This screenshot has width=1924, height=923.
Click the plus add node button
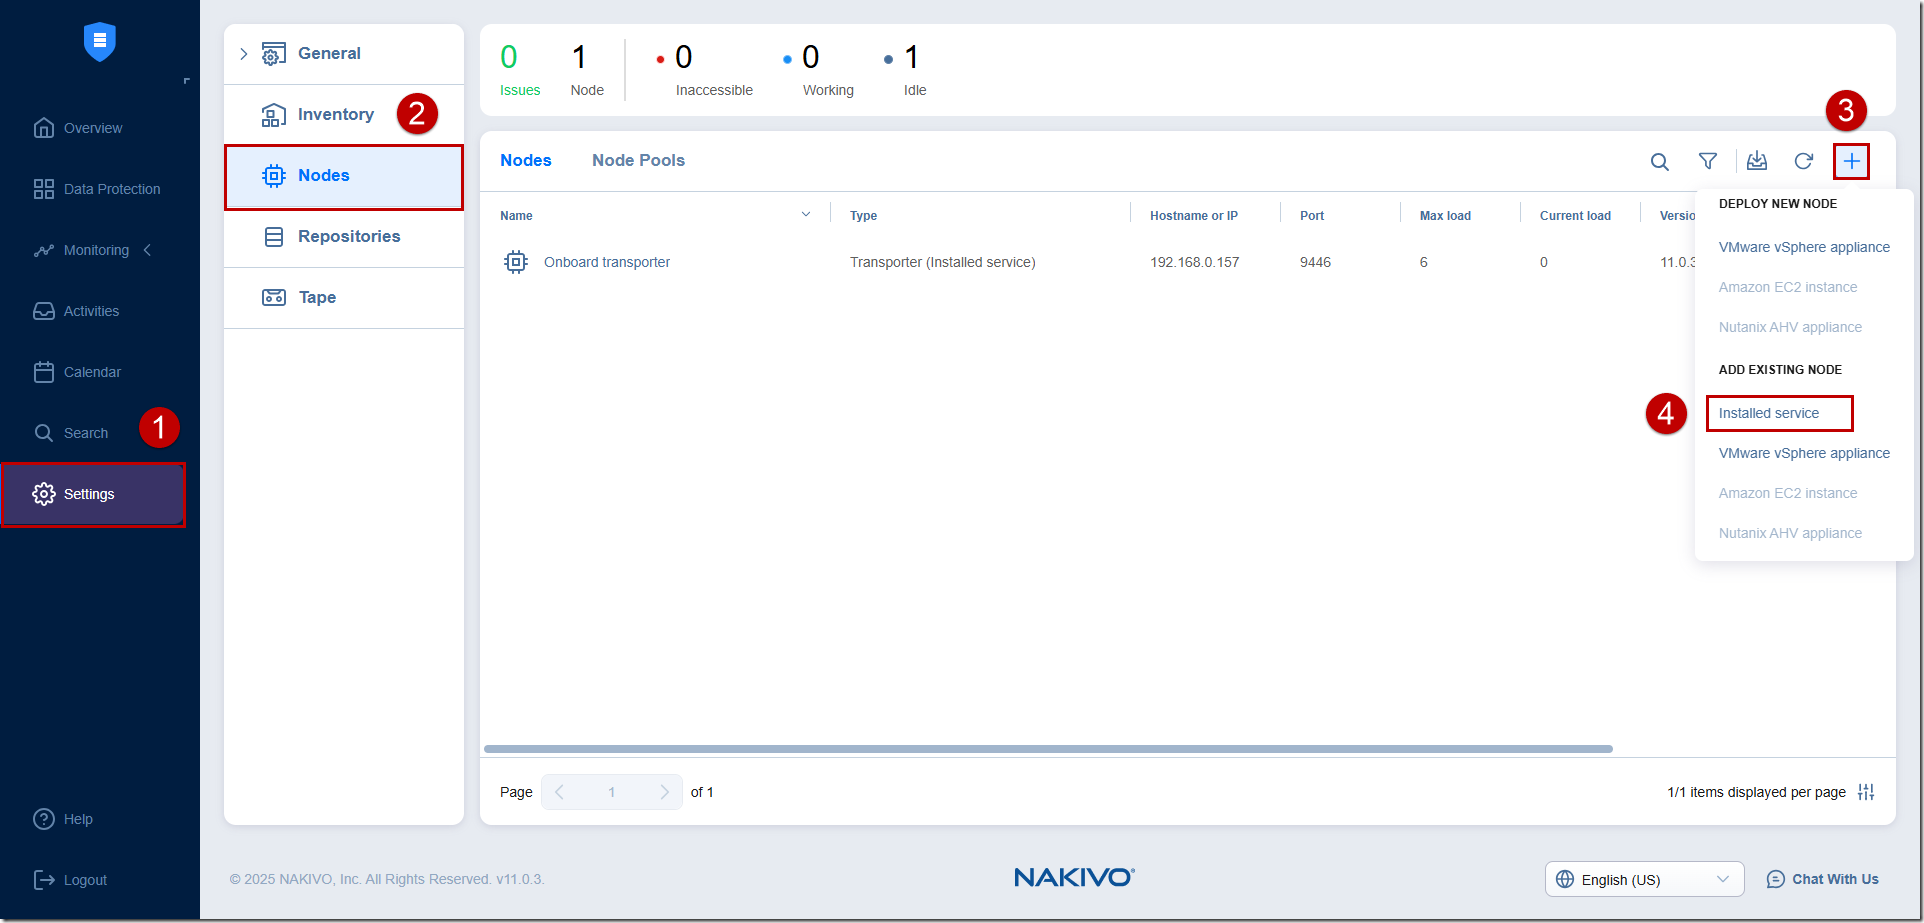(1852, 161)
